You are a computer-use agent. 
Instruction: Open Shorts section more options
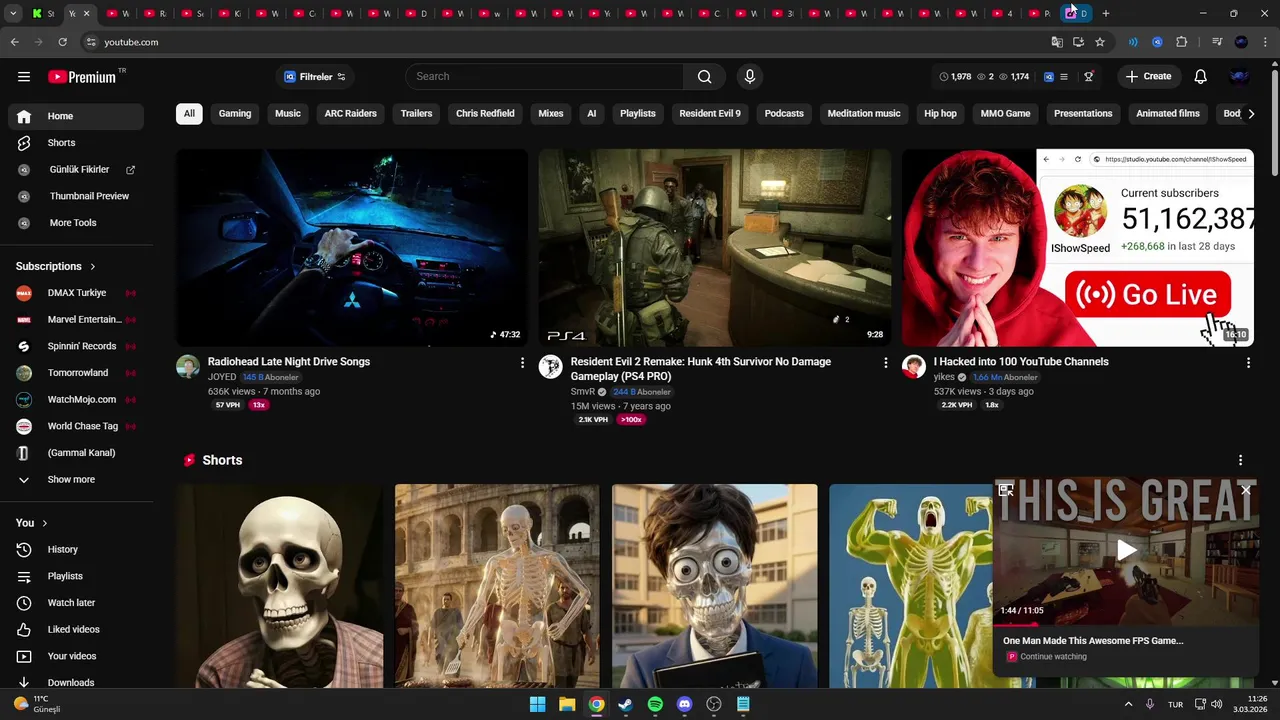[1240, 460]
